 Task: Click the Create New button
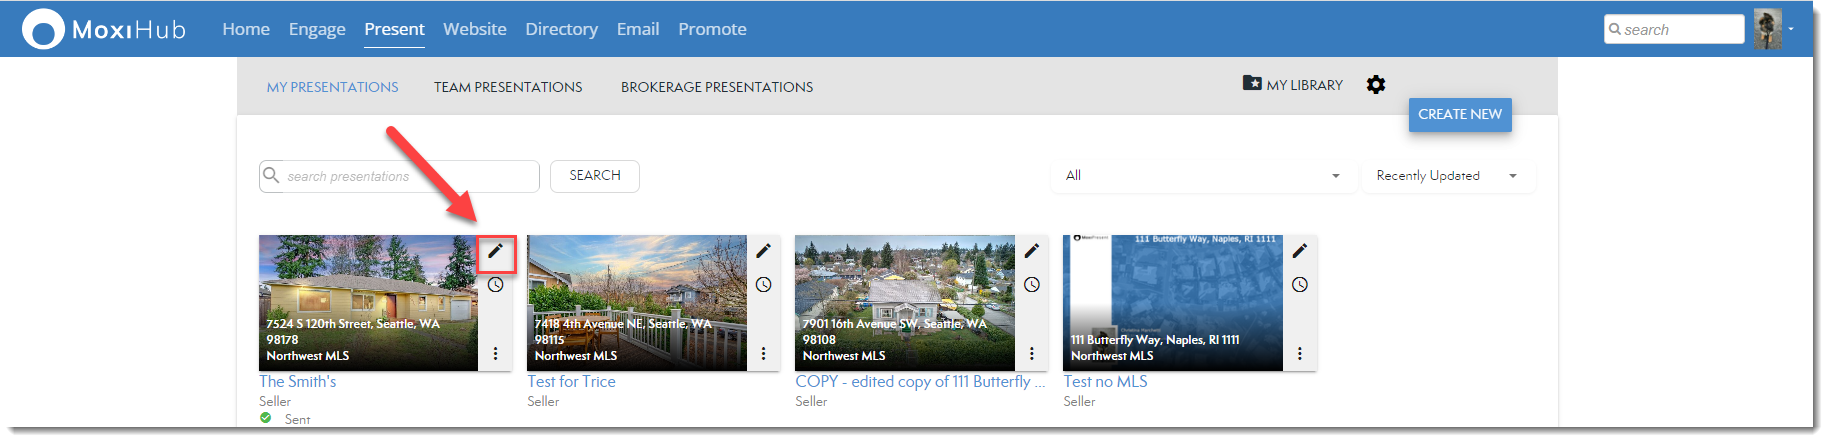coord(1459,114)
